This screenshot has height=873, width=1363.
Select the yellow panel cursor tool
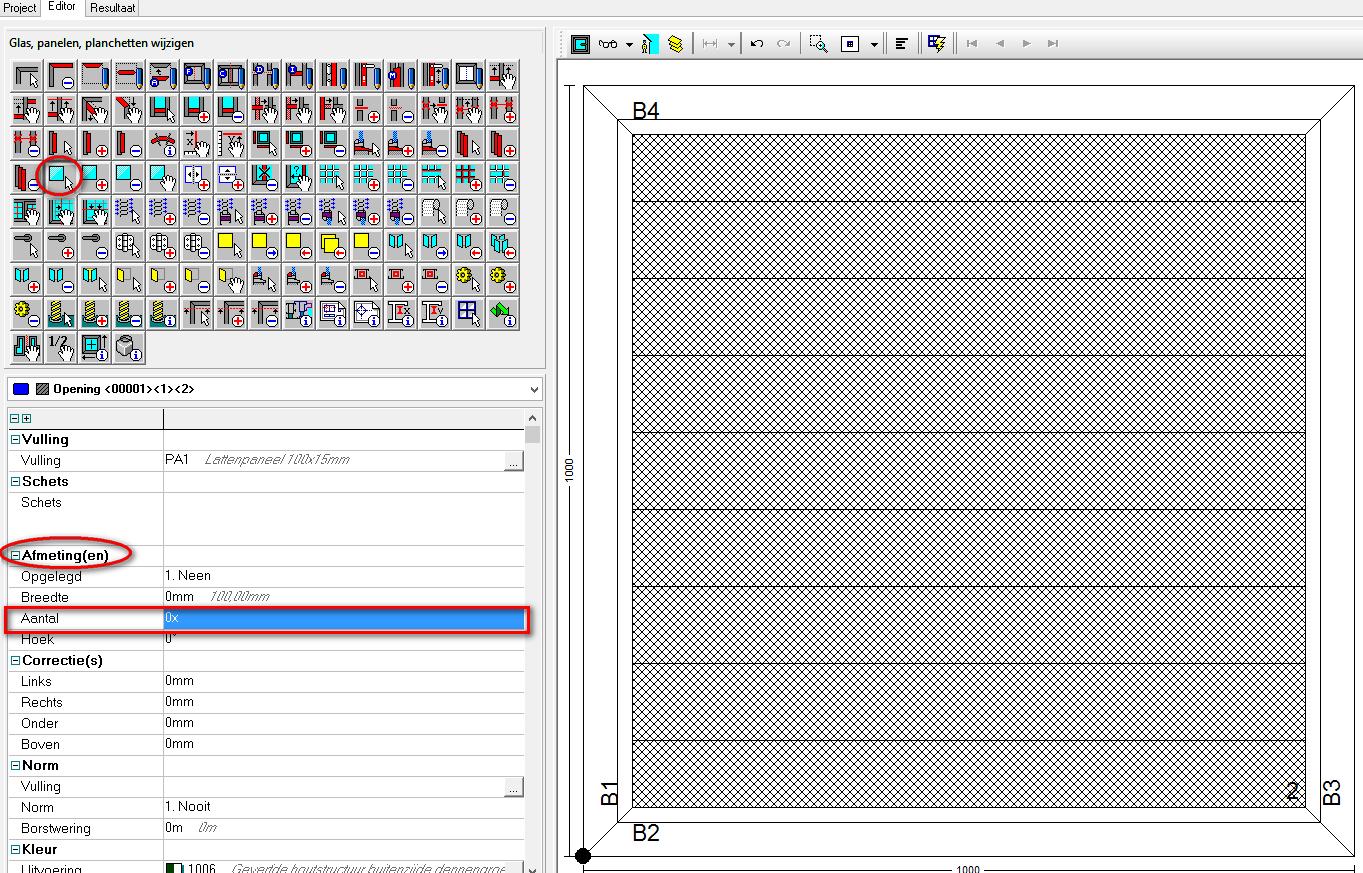tap(231, 245)
